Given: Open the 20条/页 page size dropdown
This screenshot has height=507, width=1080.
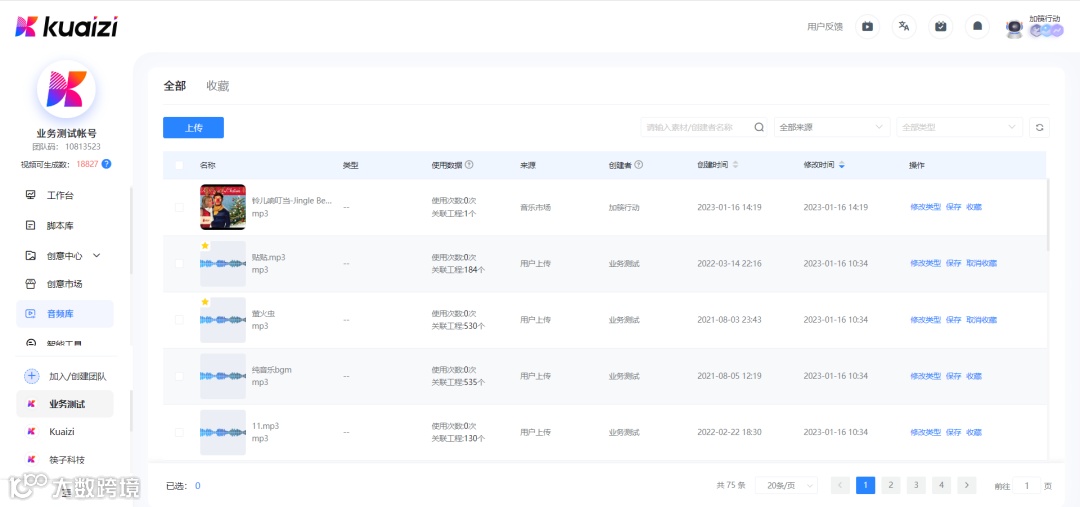Looking at the screenshot, I should (x=786, y=485).
